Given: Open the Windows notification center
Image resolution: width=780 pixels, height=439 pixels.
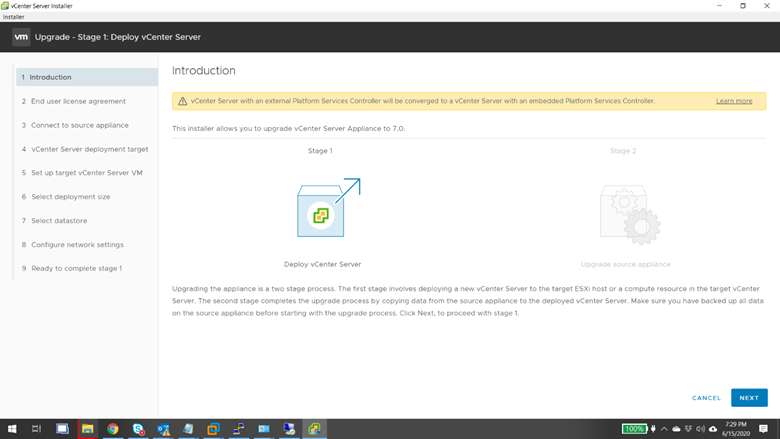Looking at the screenshot, I should [x=764, y=429].
